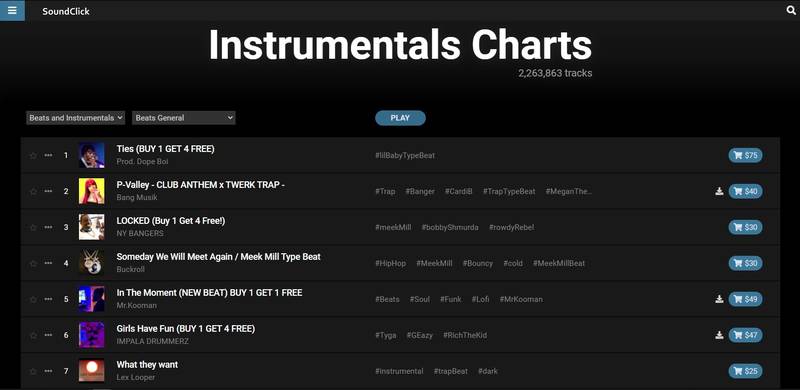Open three-dots options for LOCKED track
Viewport: 800px width, 390px height.
click(48, 227)
